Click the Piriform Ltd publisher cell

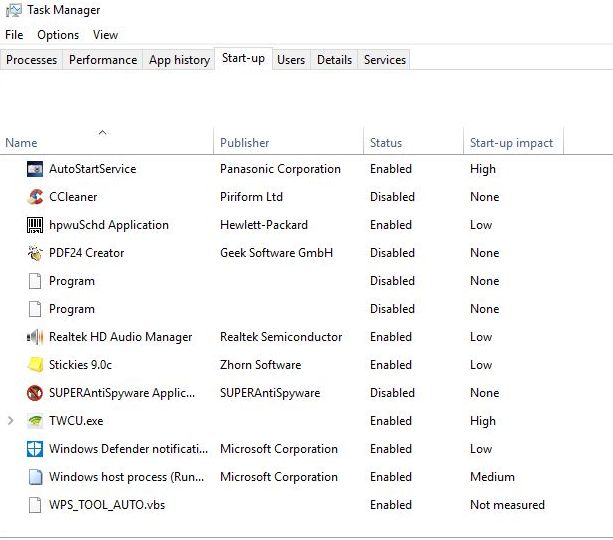click(x=251, y=197)
